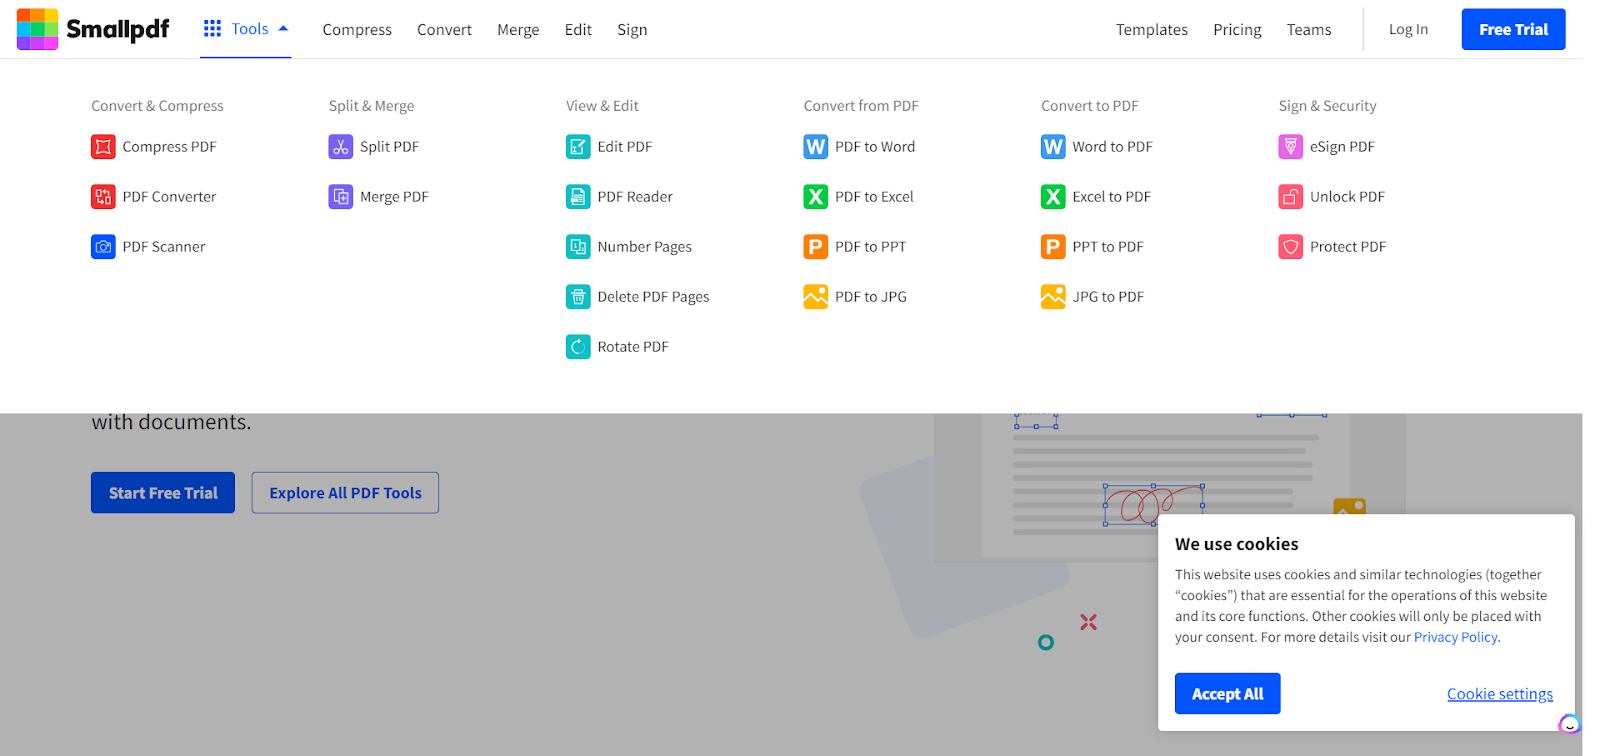1600x756 pixels.
Task: Open Cookie settings link
Action: click(x=1500, y=694)
